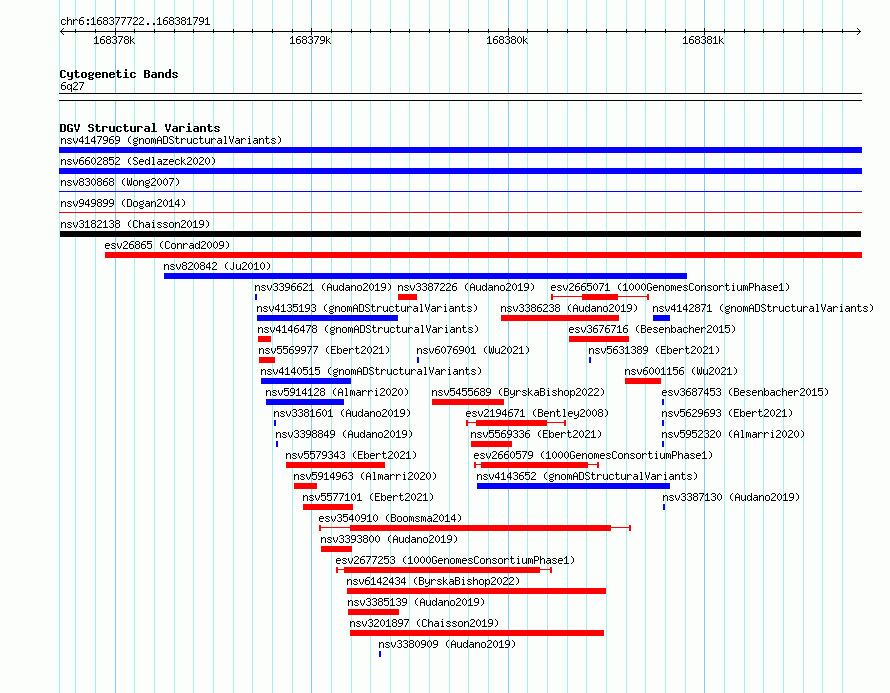Select nsv4140515 gnomADStructuralVariants label
The height and width of the screenshot is (693, 890).
371,371
